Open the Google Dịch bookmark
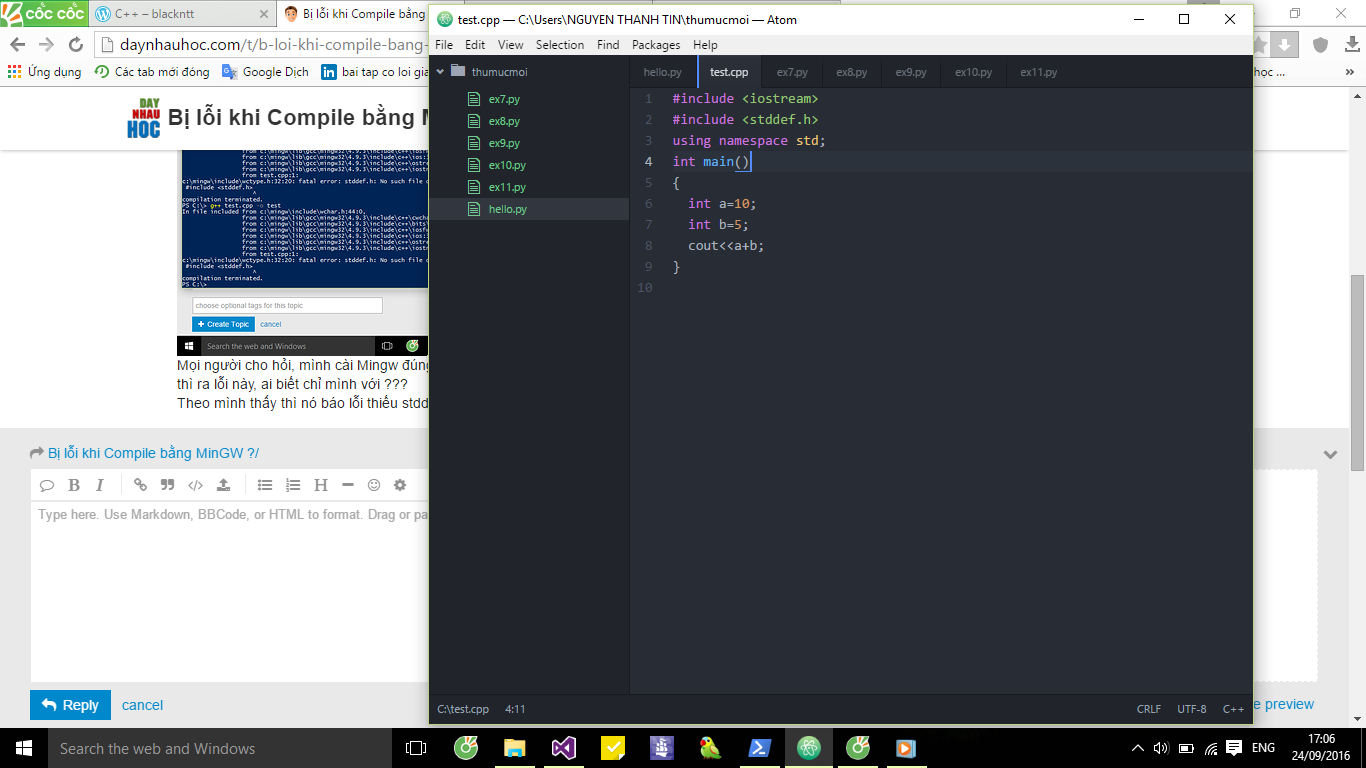The height and width of the screenshot is (768, 1366). pyautogui.click(x=265, y=72)
